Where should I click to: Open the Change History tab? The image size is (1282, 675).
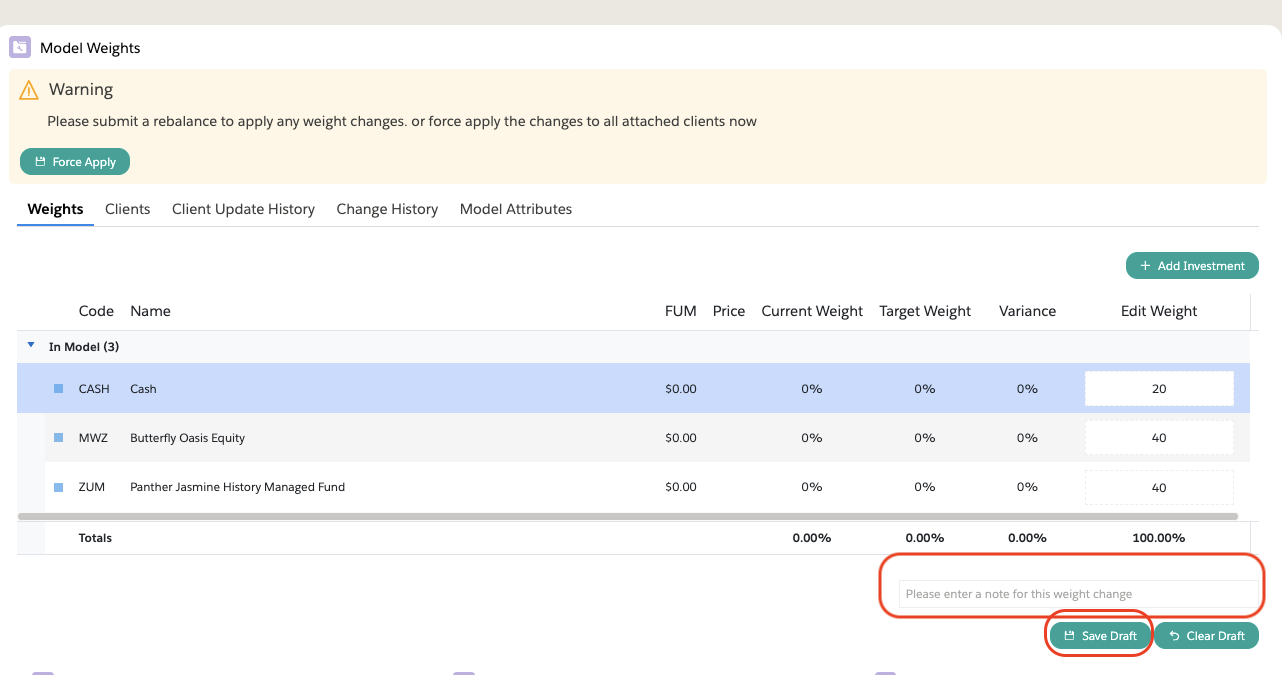pos(387,209)
